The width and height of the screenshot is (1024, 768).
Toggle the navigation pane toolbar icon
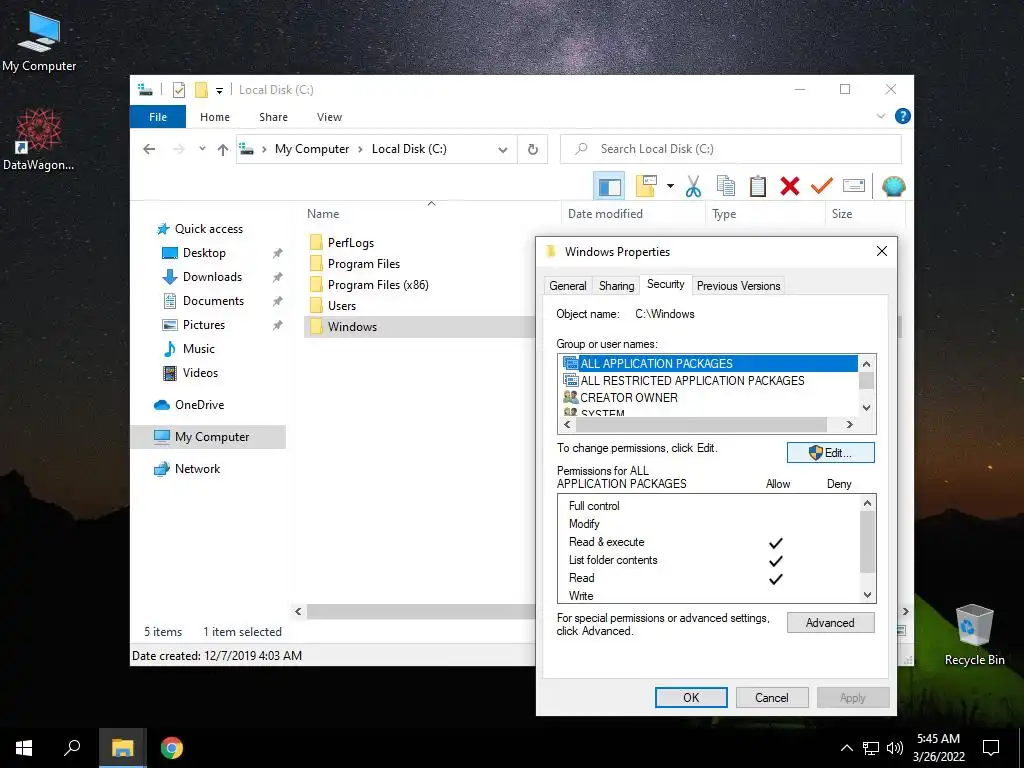609,187
